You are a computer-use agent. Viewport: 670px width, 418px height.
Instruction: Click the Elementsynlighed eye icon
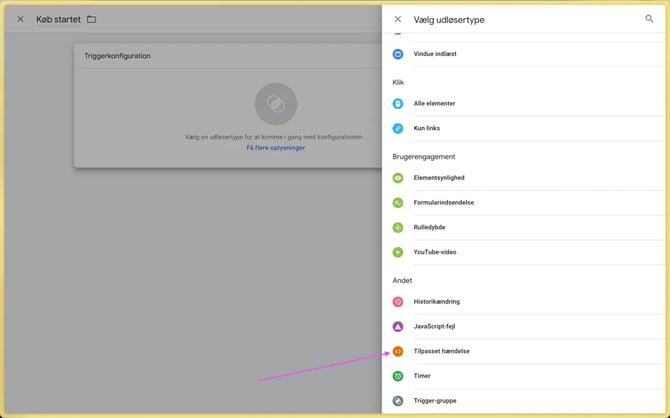coord(398,178)
